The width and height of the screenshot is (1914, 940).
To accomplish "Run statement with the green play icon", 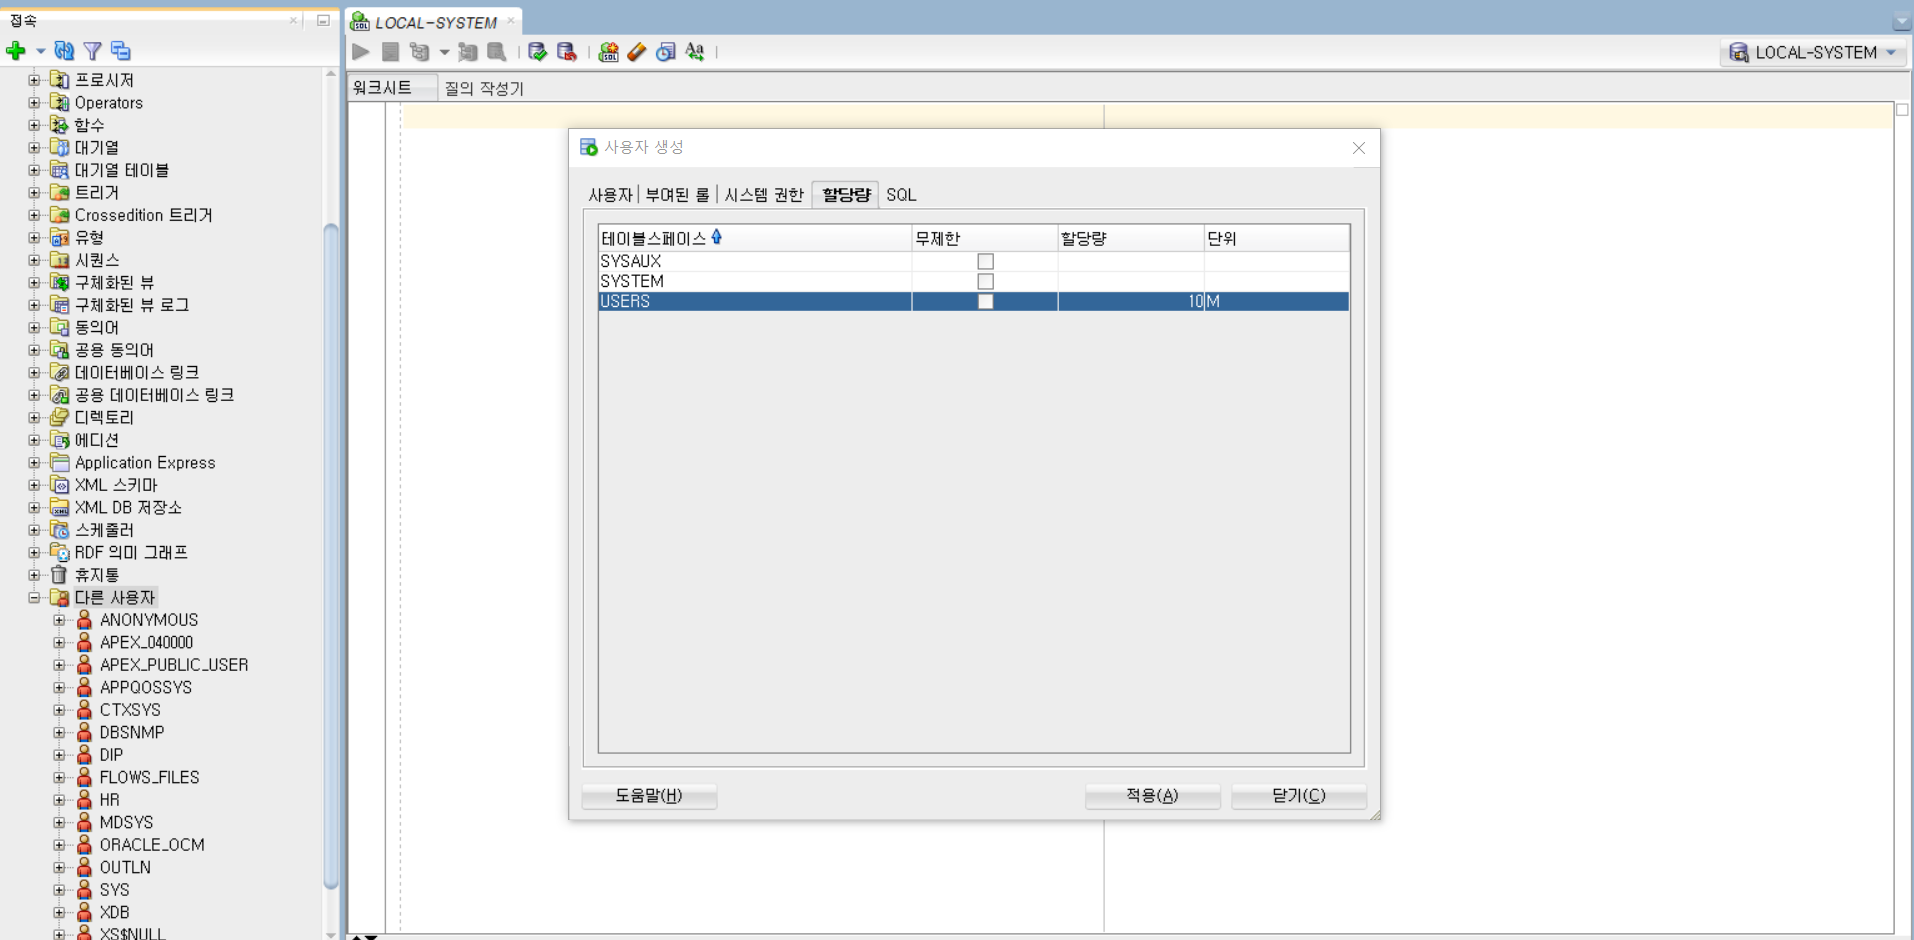I will (361, 52).
